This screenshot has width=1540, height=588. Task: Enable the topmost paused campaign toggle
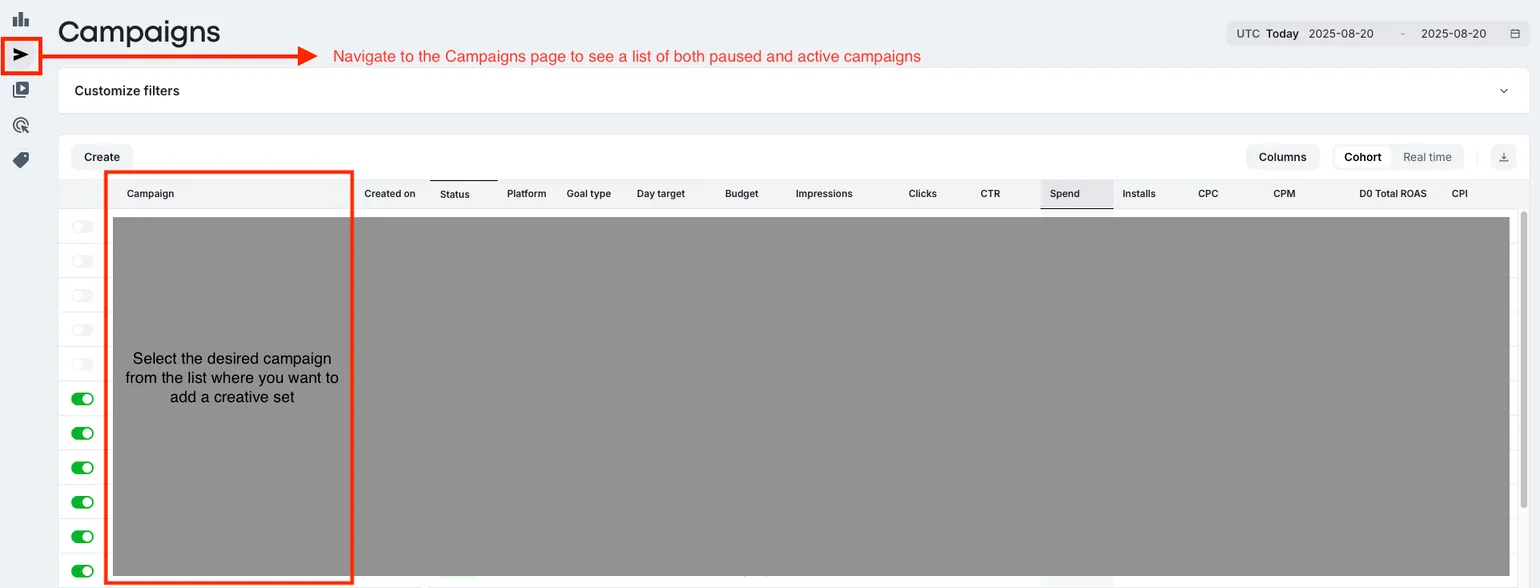point(80,226)
